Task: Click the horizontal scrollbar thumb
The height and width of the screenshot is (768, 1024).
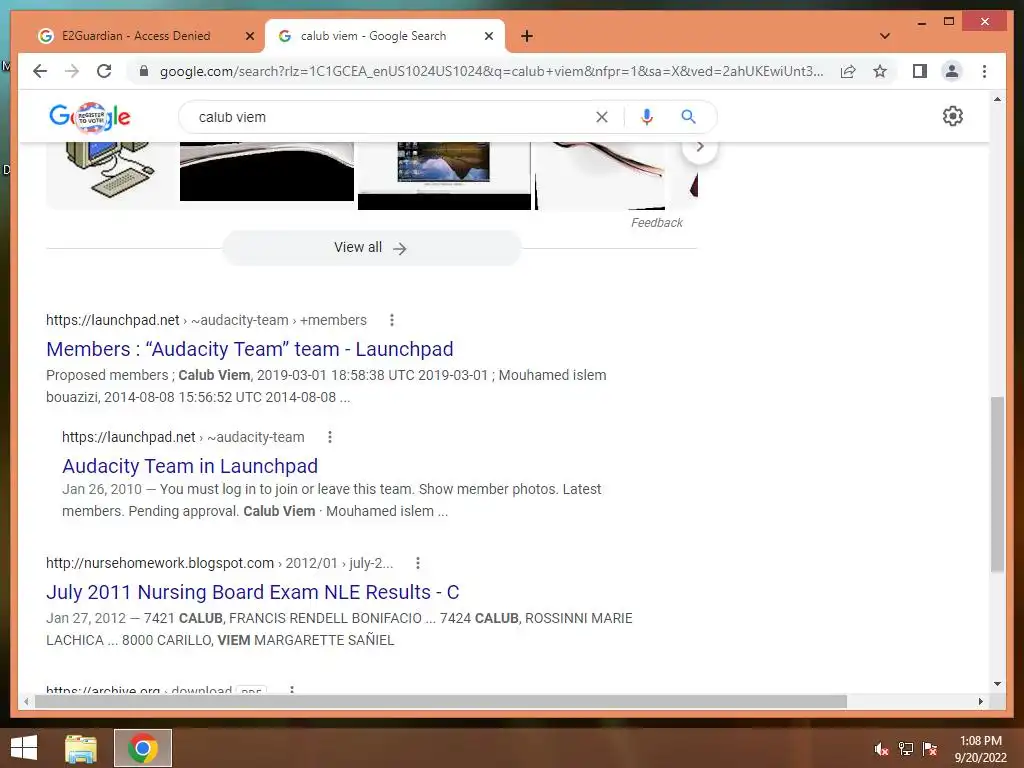Action: (x=441, y=701)
